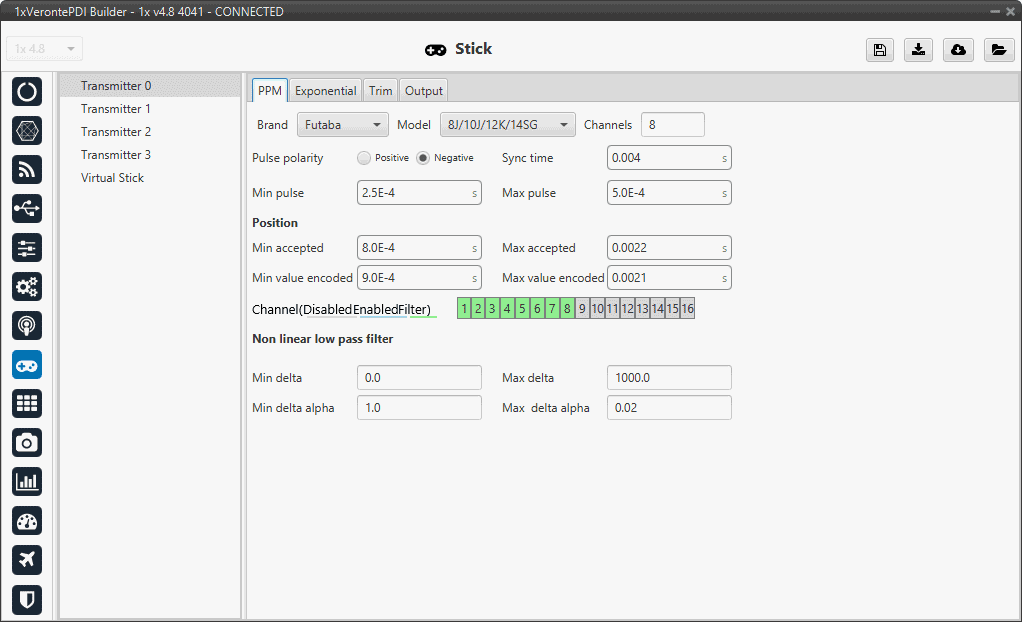Click the bar chart icon in sidebar
Viewport: 1022px width, 622px height.
[27, 481]
